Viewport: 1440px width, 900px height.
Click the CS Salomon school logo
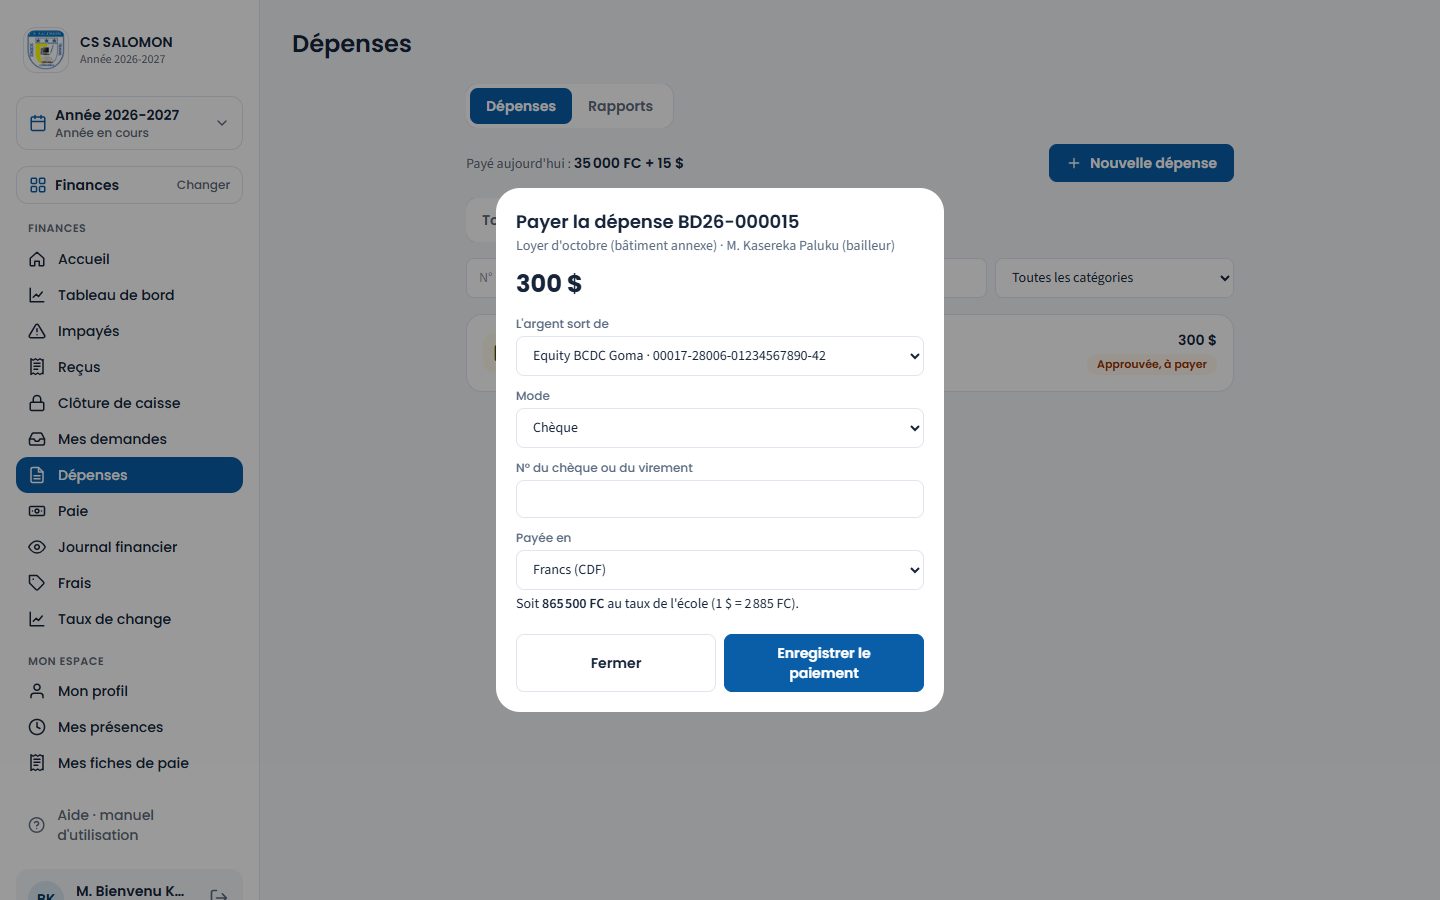46,49
